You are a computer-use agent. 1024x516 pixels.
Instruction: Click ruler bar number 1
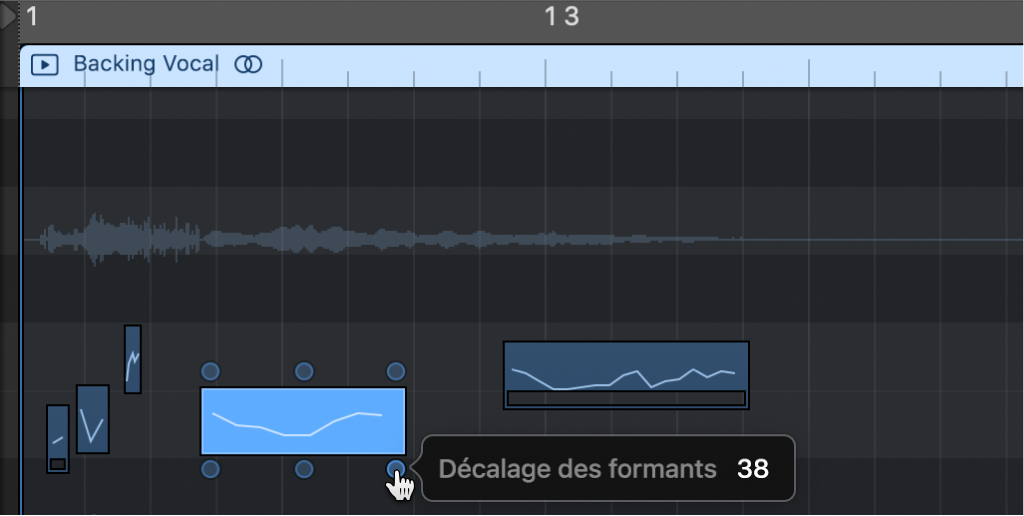click(x=32, y=16)
